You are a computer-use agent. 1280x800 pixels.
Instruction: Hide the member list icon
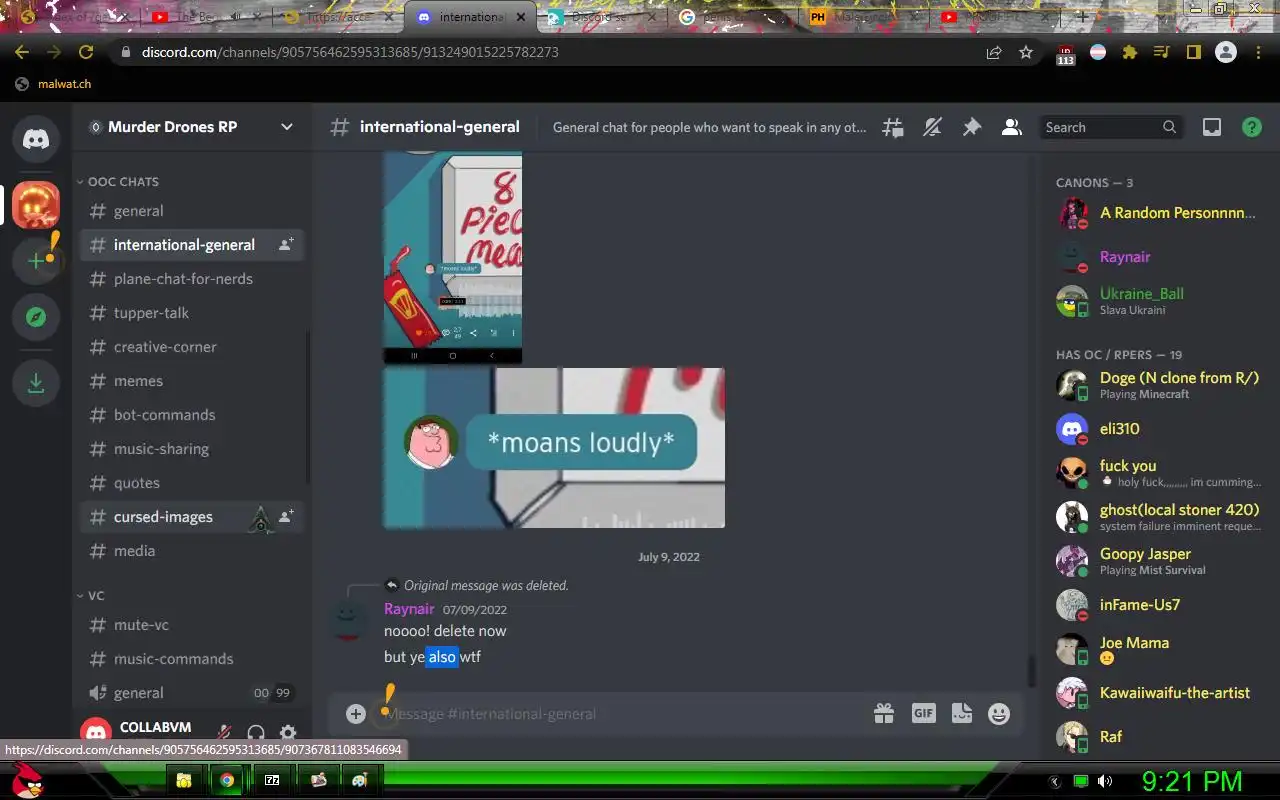click(x=1012, y=127)
